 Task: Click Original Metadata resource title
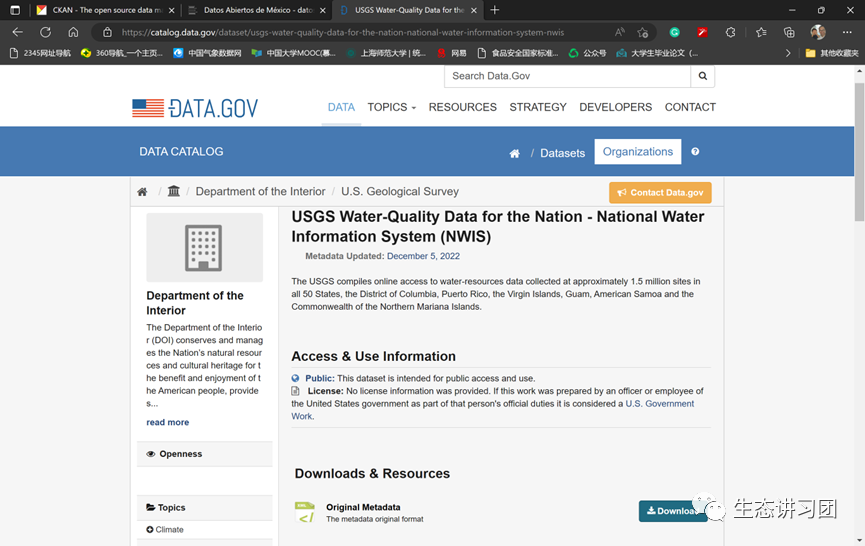point(363,507)
